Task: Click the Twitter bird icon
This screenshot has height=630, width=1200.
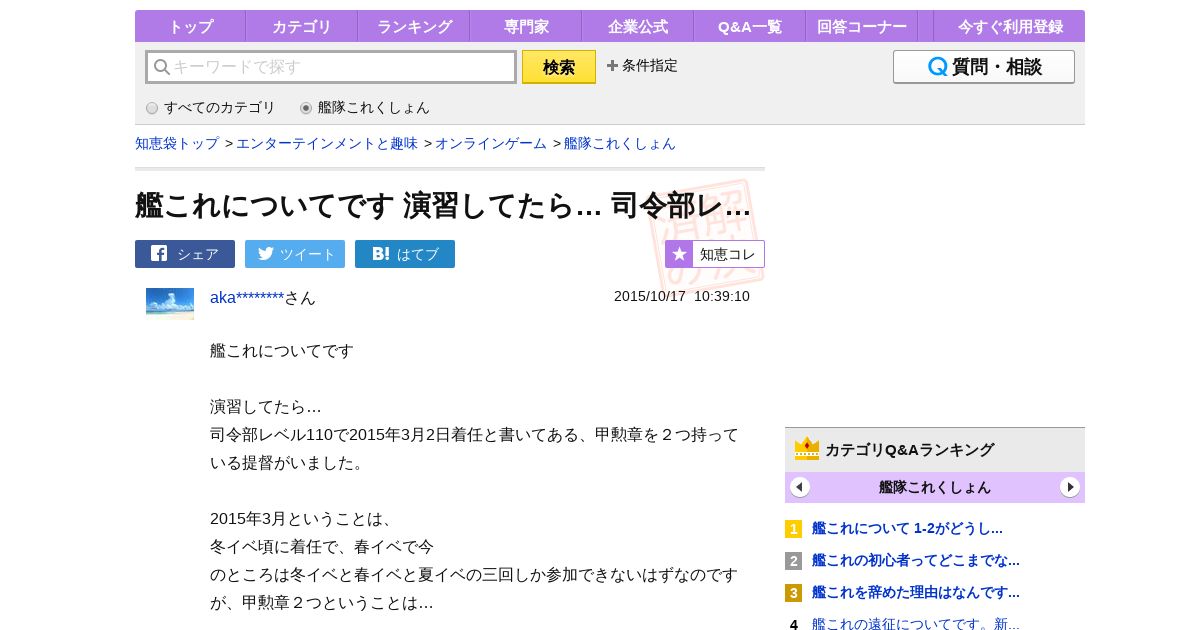Action: [265, 254]
